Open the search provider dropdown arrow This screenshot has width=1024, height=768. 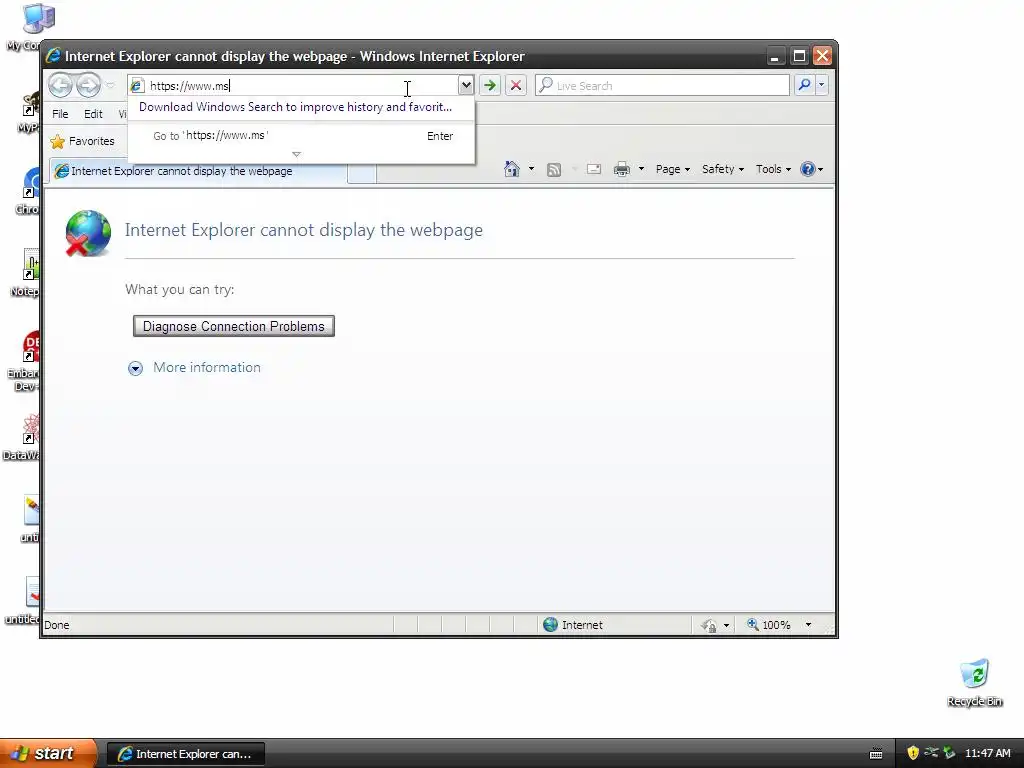(822, 85)
